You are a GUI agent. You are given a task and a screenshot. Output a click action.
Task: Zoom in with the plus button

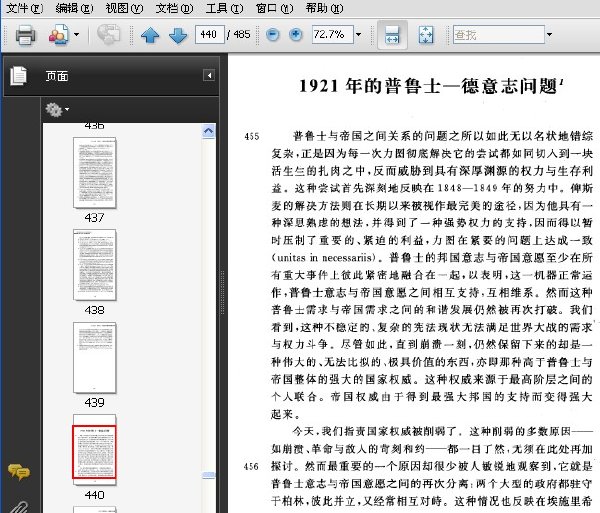click(295, 35)
